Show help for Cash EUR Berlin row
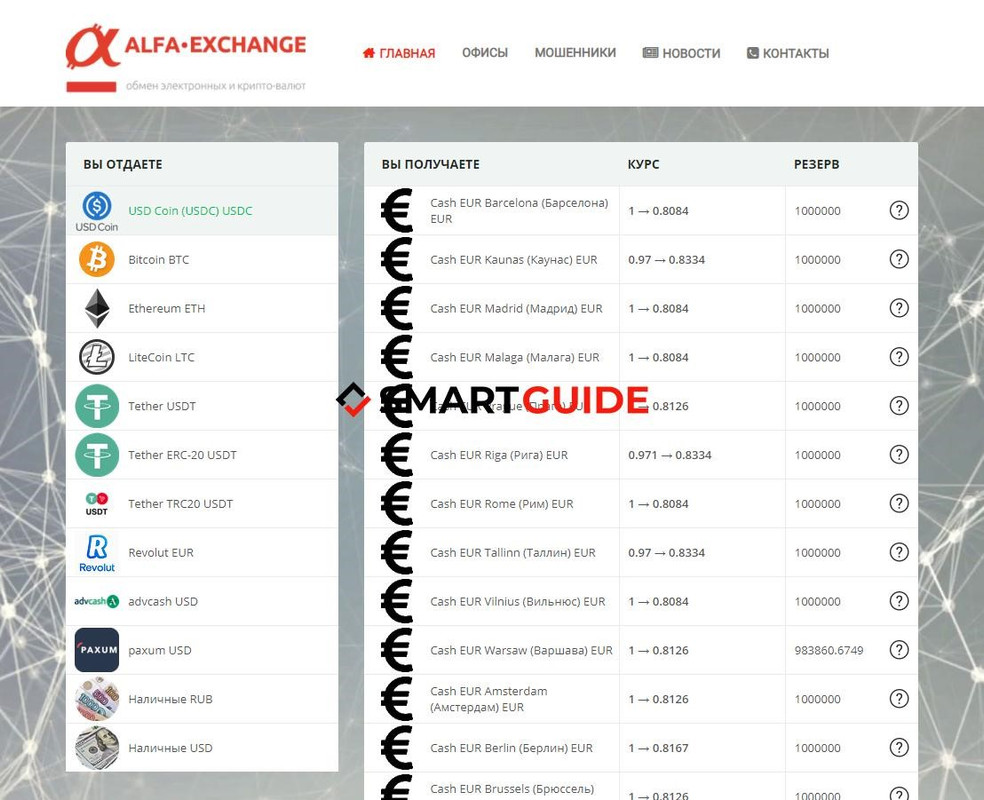This screenshot has height=800, width=984. (899, 747)
